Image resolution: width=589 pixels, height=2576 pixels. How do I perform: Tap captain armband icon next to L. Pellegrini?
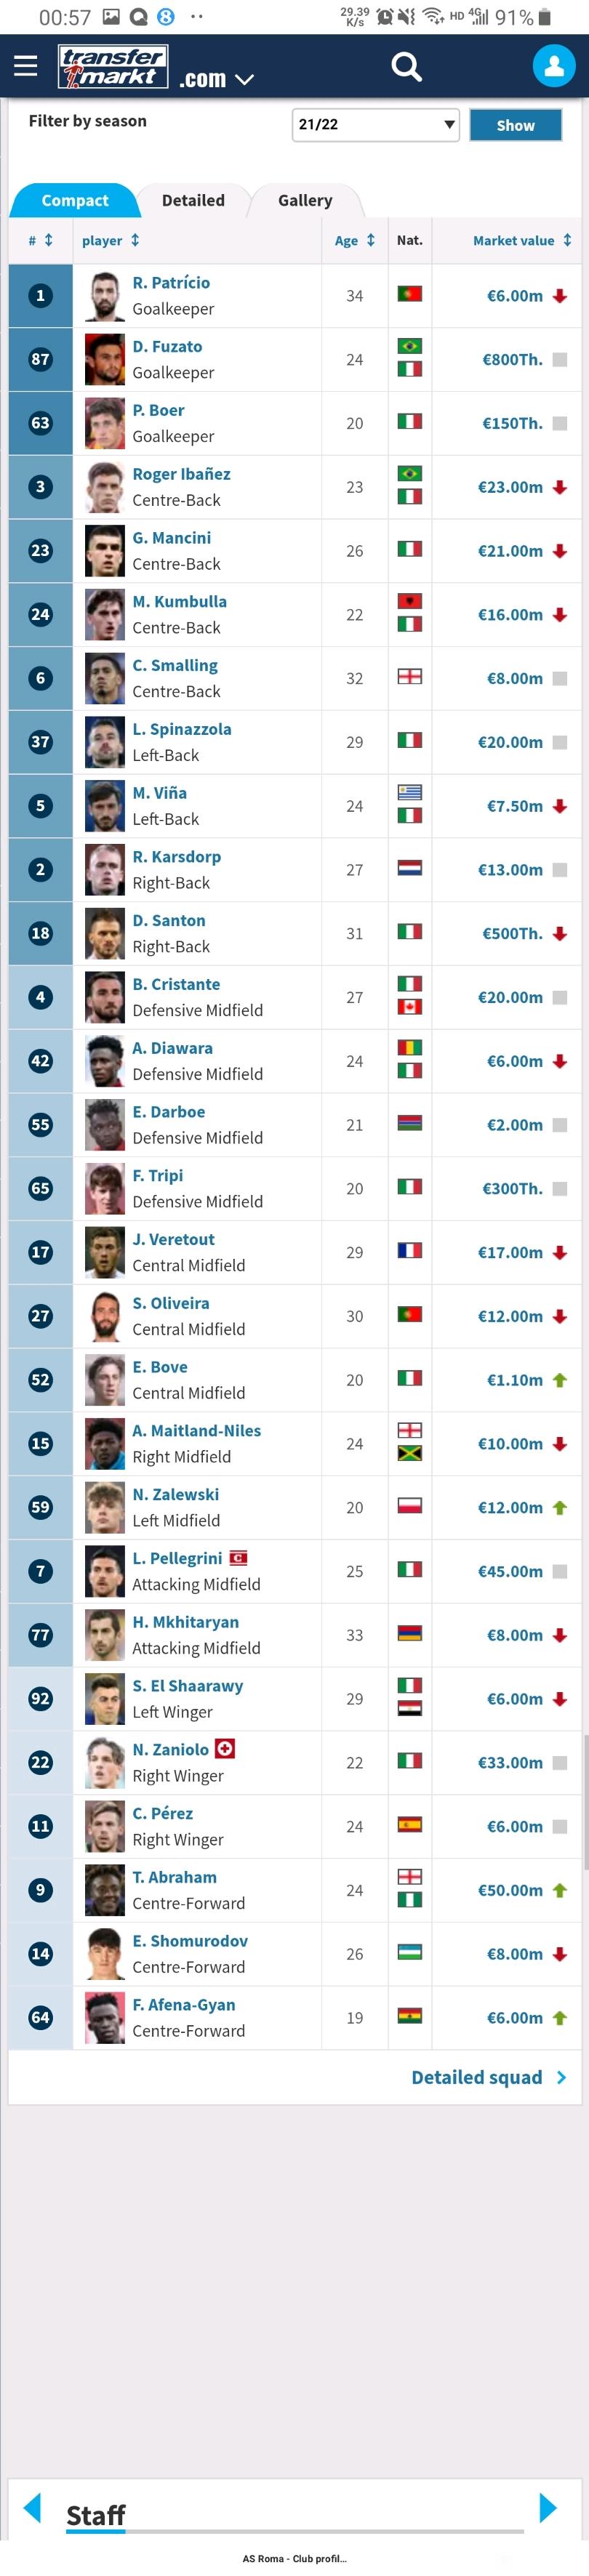[238, 1557]
